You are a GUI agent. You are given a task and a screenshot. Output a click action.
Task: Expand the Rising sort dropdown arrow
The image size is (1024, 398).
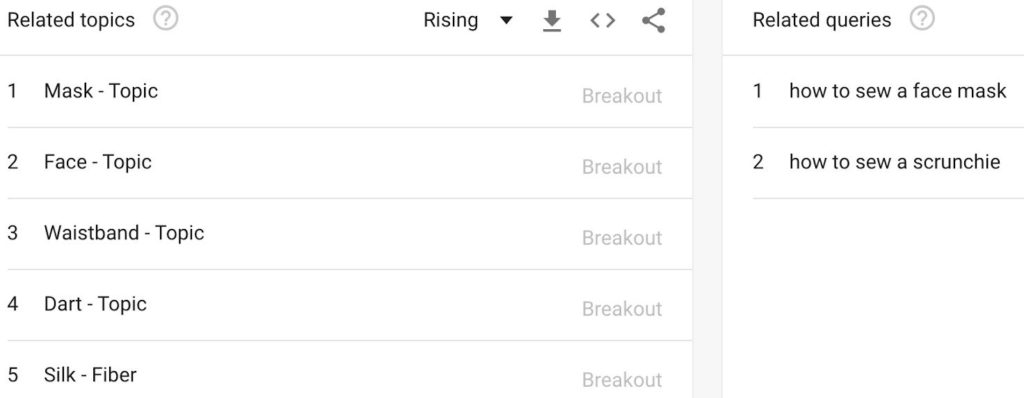click(505, 20)
